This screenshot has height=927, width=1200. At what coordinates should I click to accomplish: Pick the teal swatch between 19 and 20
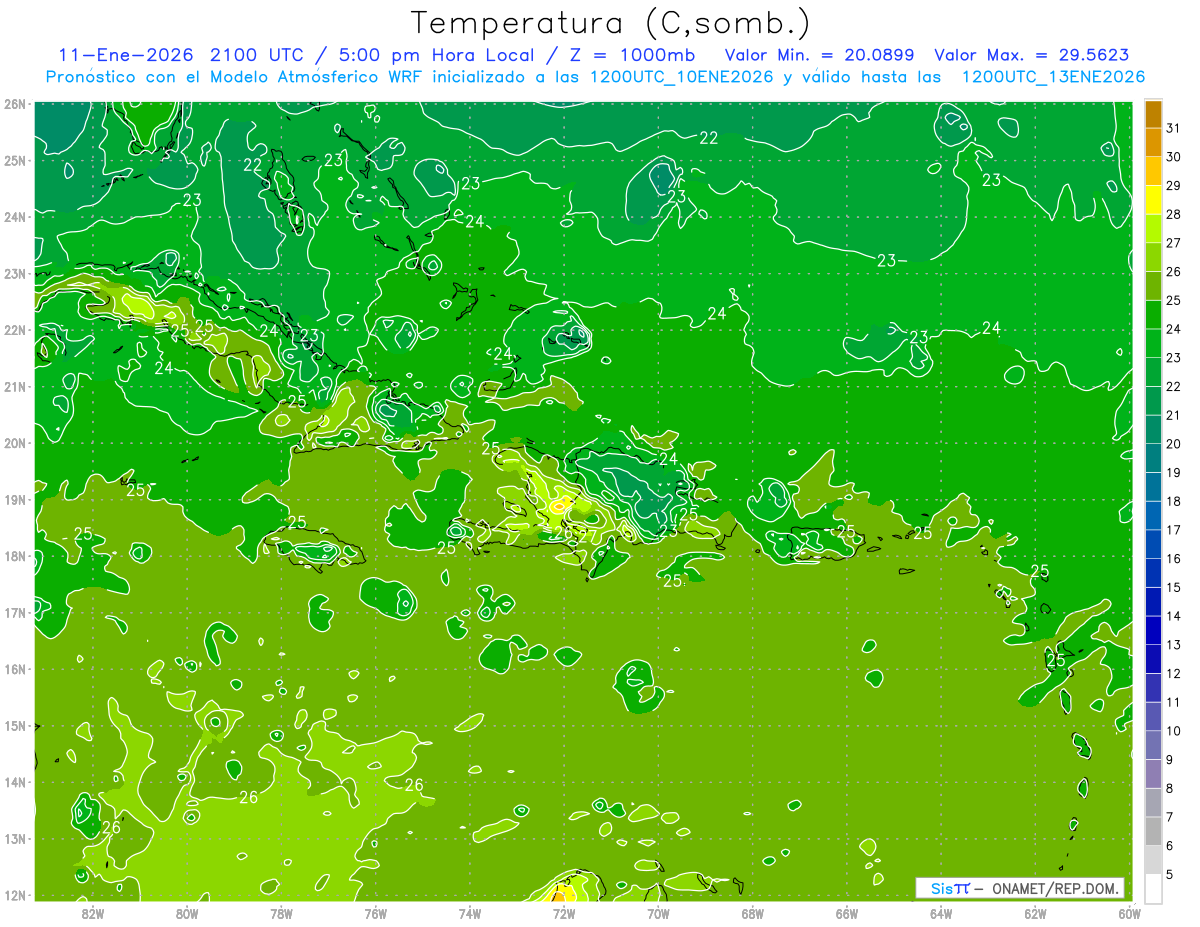pos(1153,458)
